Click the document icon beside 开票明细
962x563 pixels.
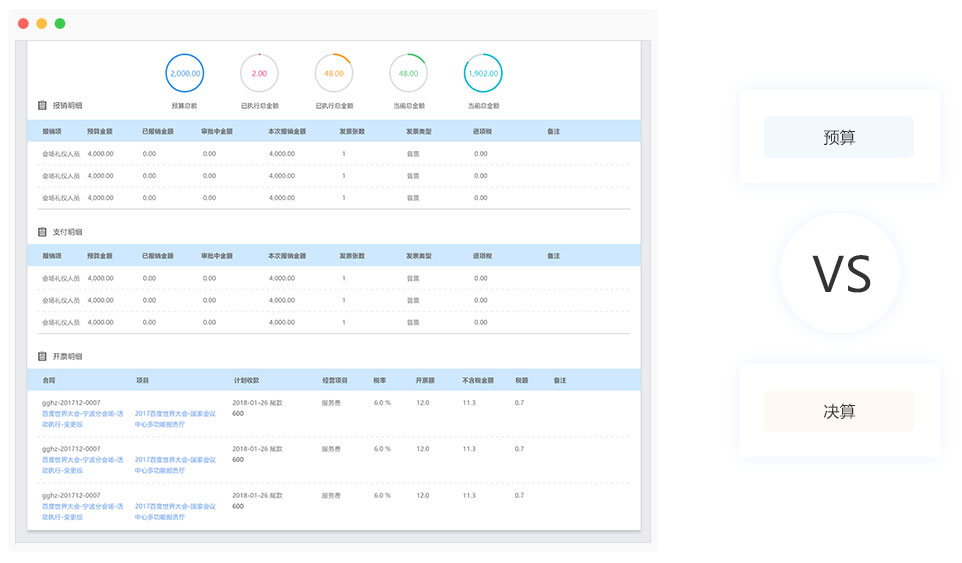point(42,356)
